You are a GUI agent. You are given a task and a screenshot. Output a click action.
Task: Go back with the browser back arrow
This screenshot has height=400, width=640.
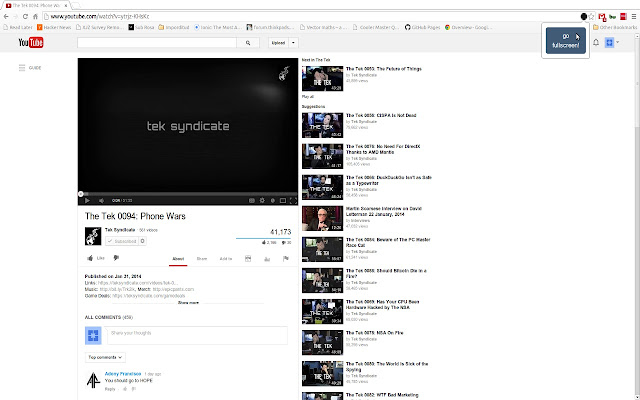[6, 17]
